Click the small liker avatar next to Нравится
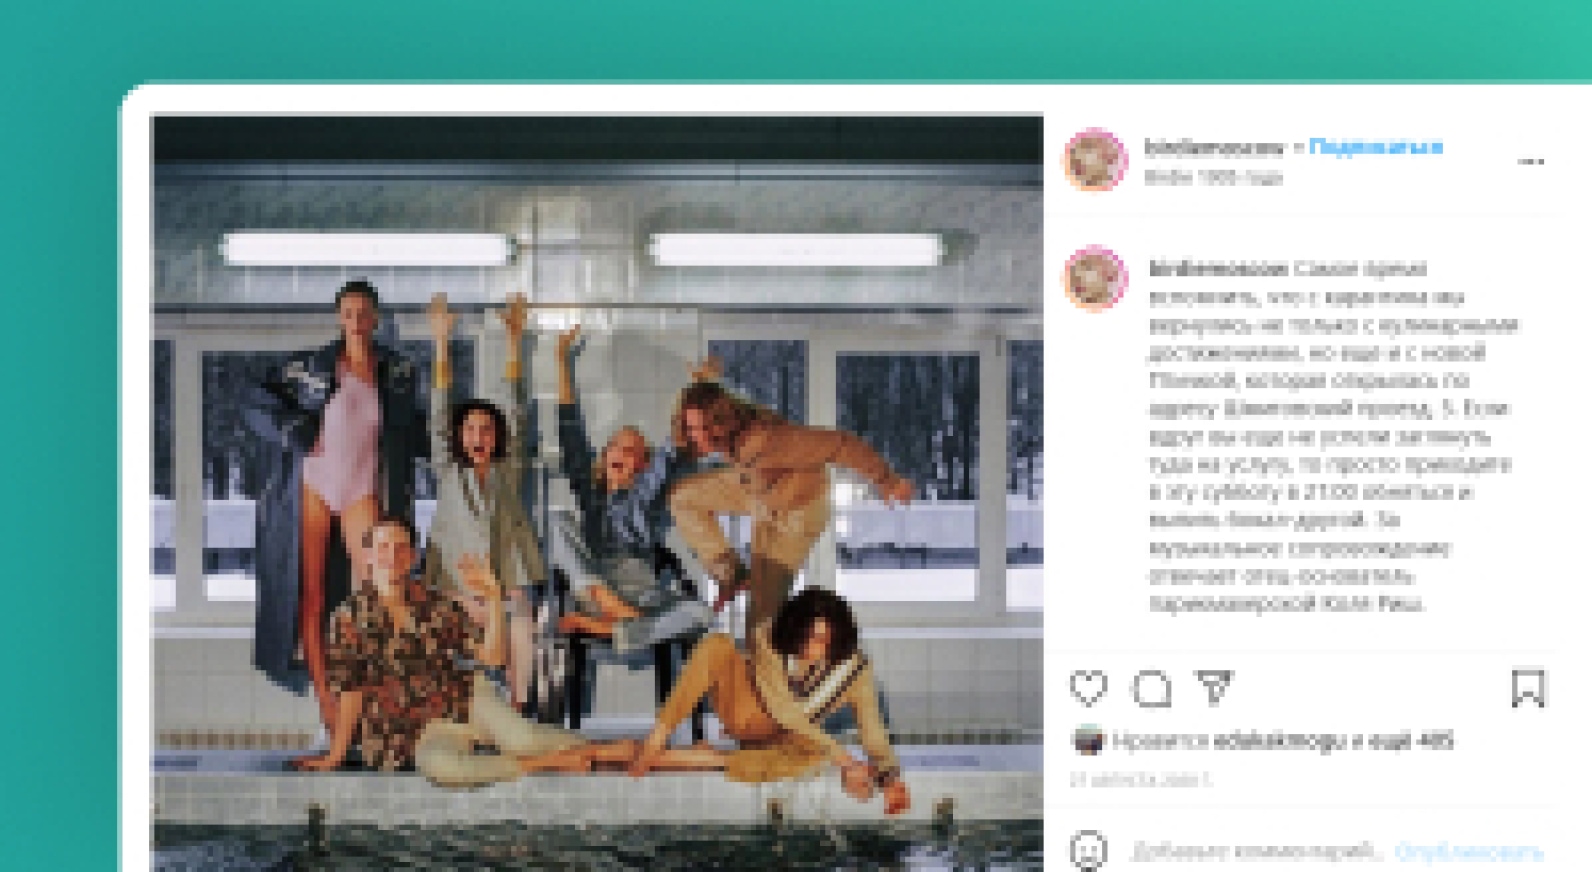 pos(1087,741)
